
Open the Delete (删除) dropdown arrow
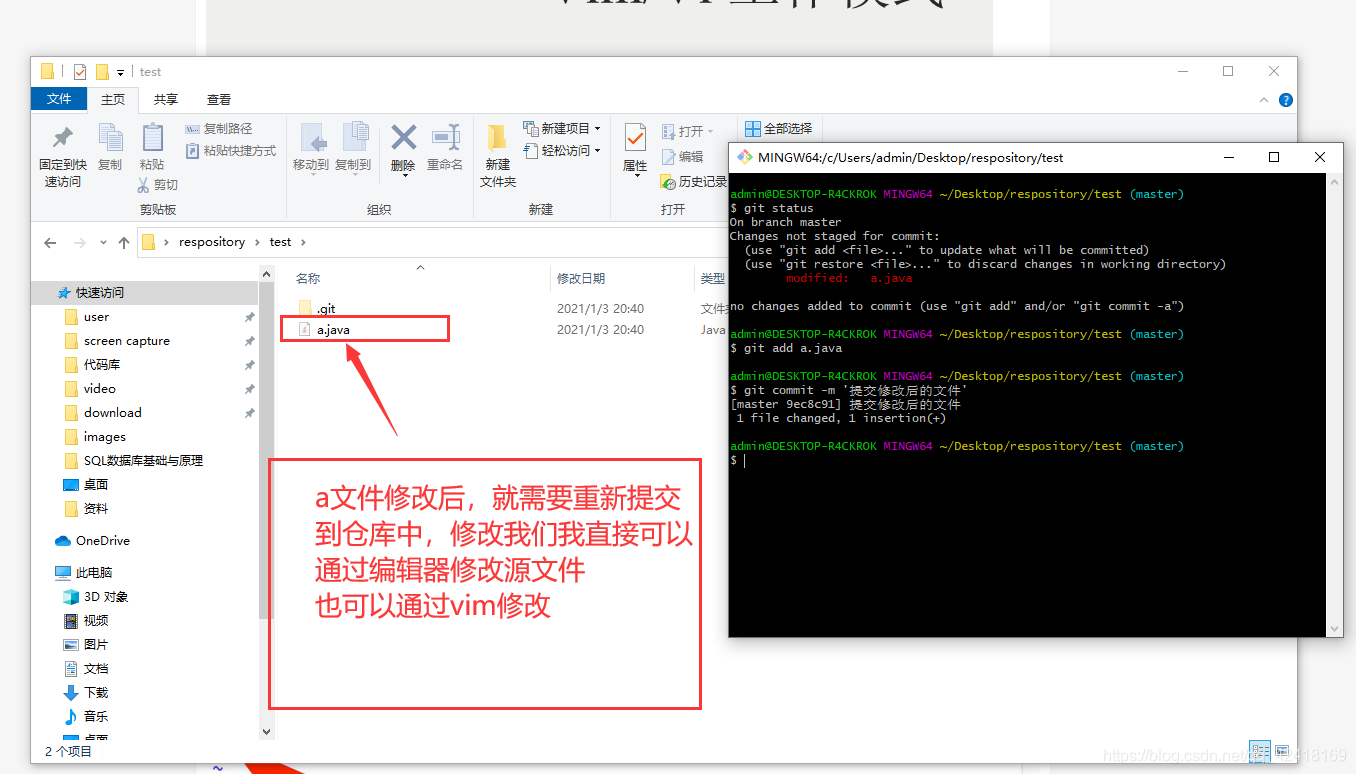[404, 177]
